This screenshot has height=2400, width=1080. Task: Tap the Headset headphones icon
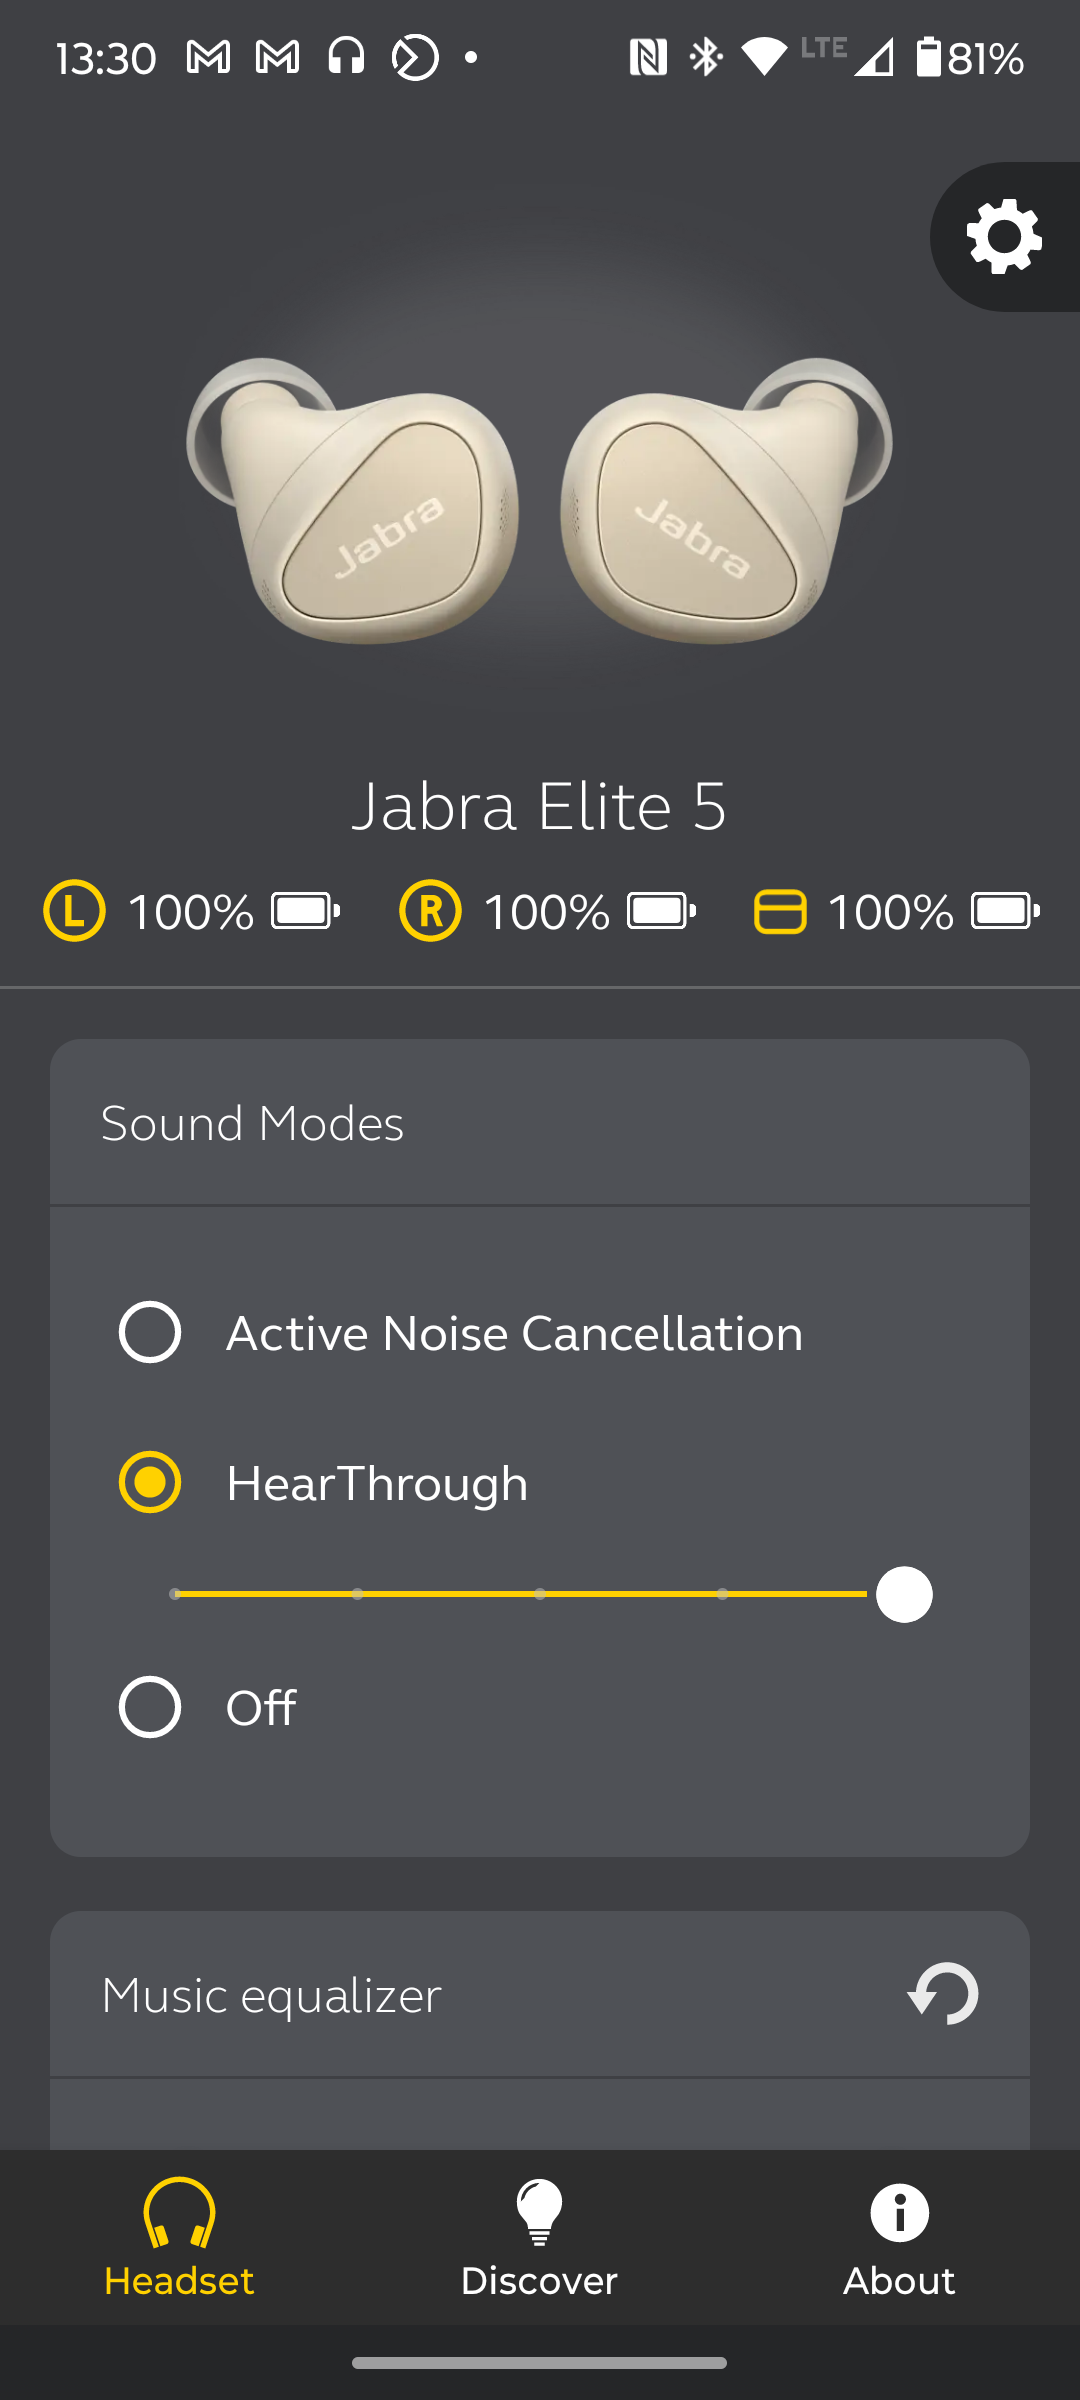[x=179, y=2212]
